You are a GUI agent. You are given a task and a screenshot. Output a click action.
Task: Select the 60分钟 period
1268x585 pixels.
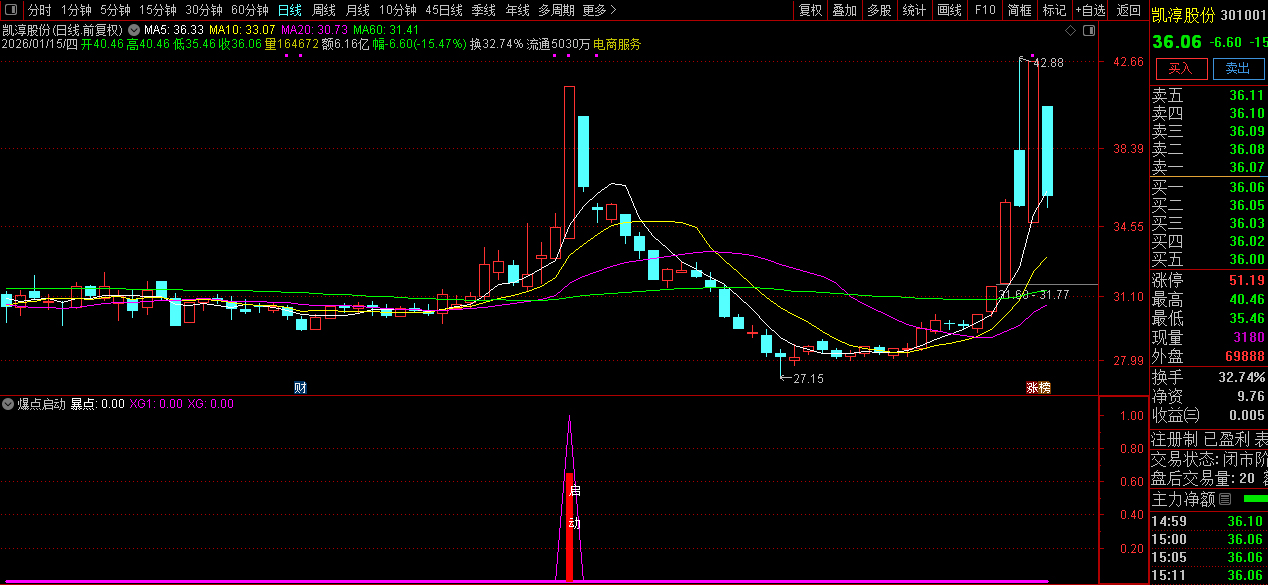(x=250, y=10)
